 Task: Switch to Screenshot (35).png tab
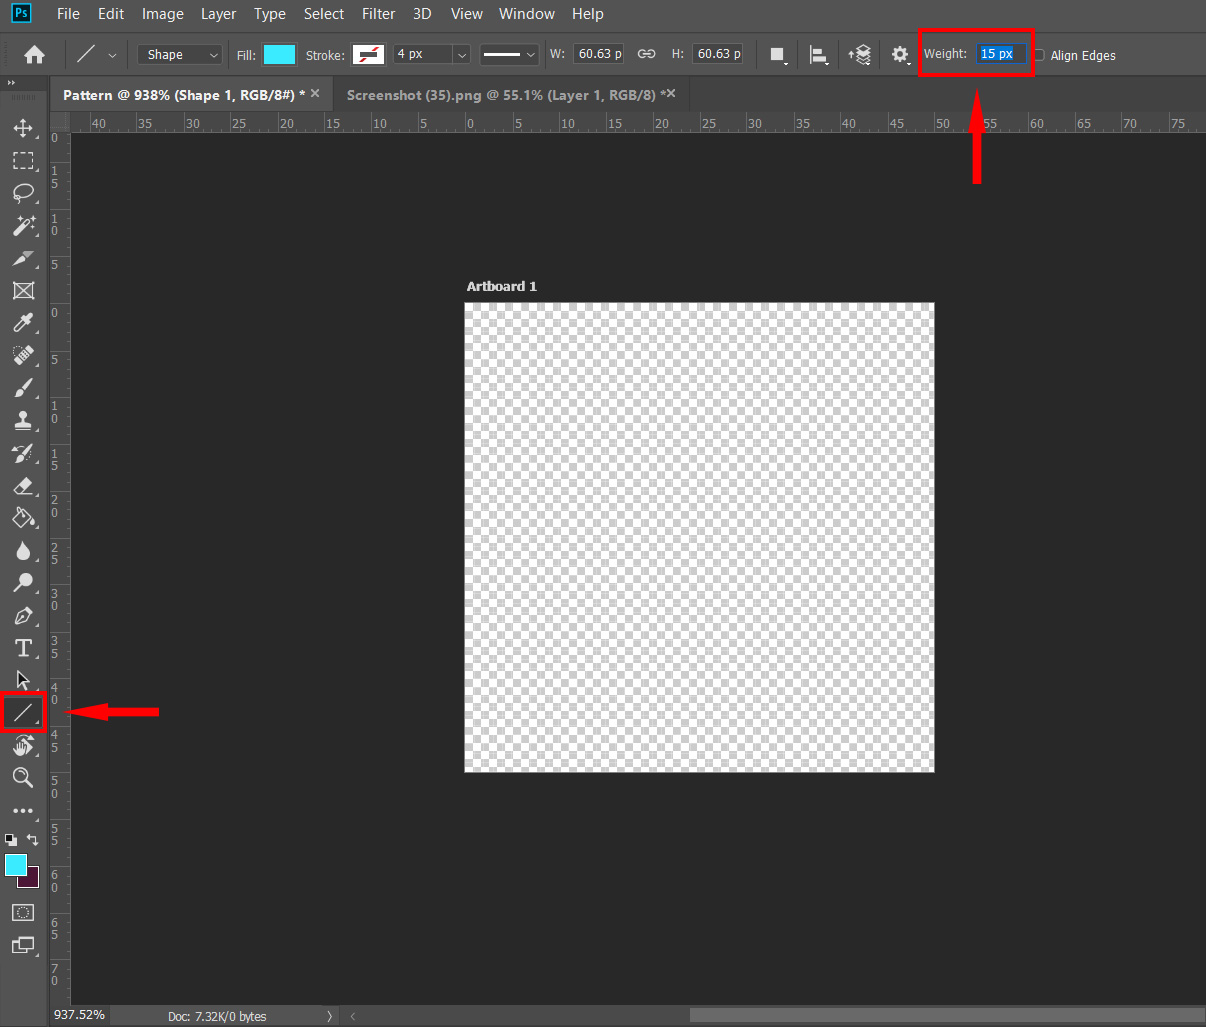tap(500, 95)
